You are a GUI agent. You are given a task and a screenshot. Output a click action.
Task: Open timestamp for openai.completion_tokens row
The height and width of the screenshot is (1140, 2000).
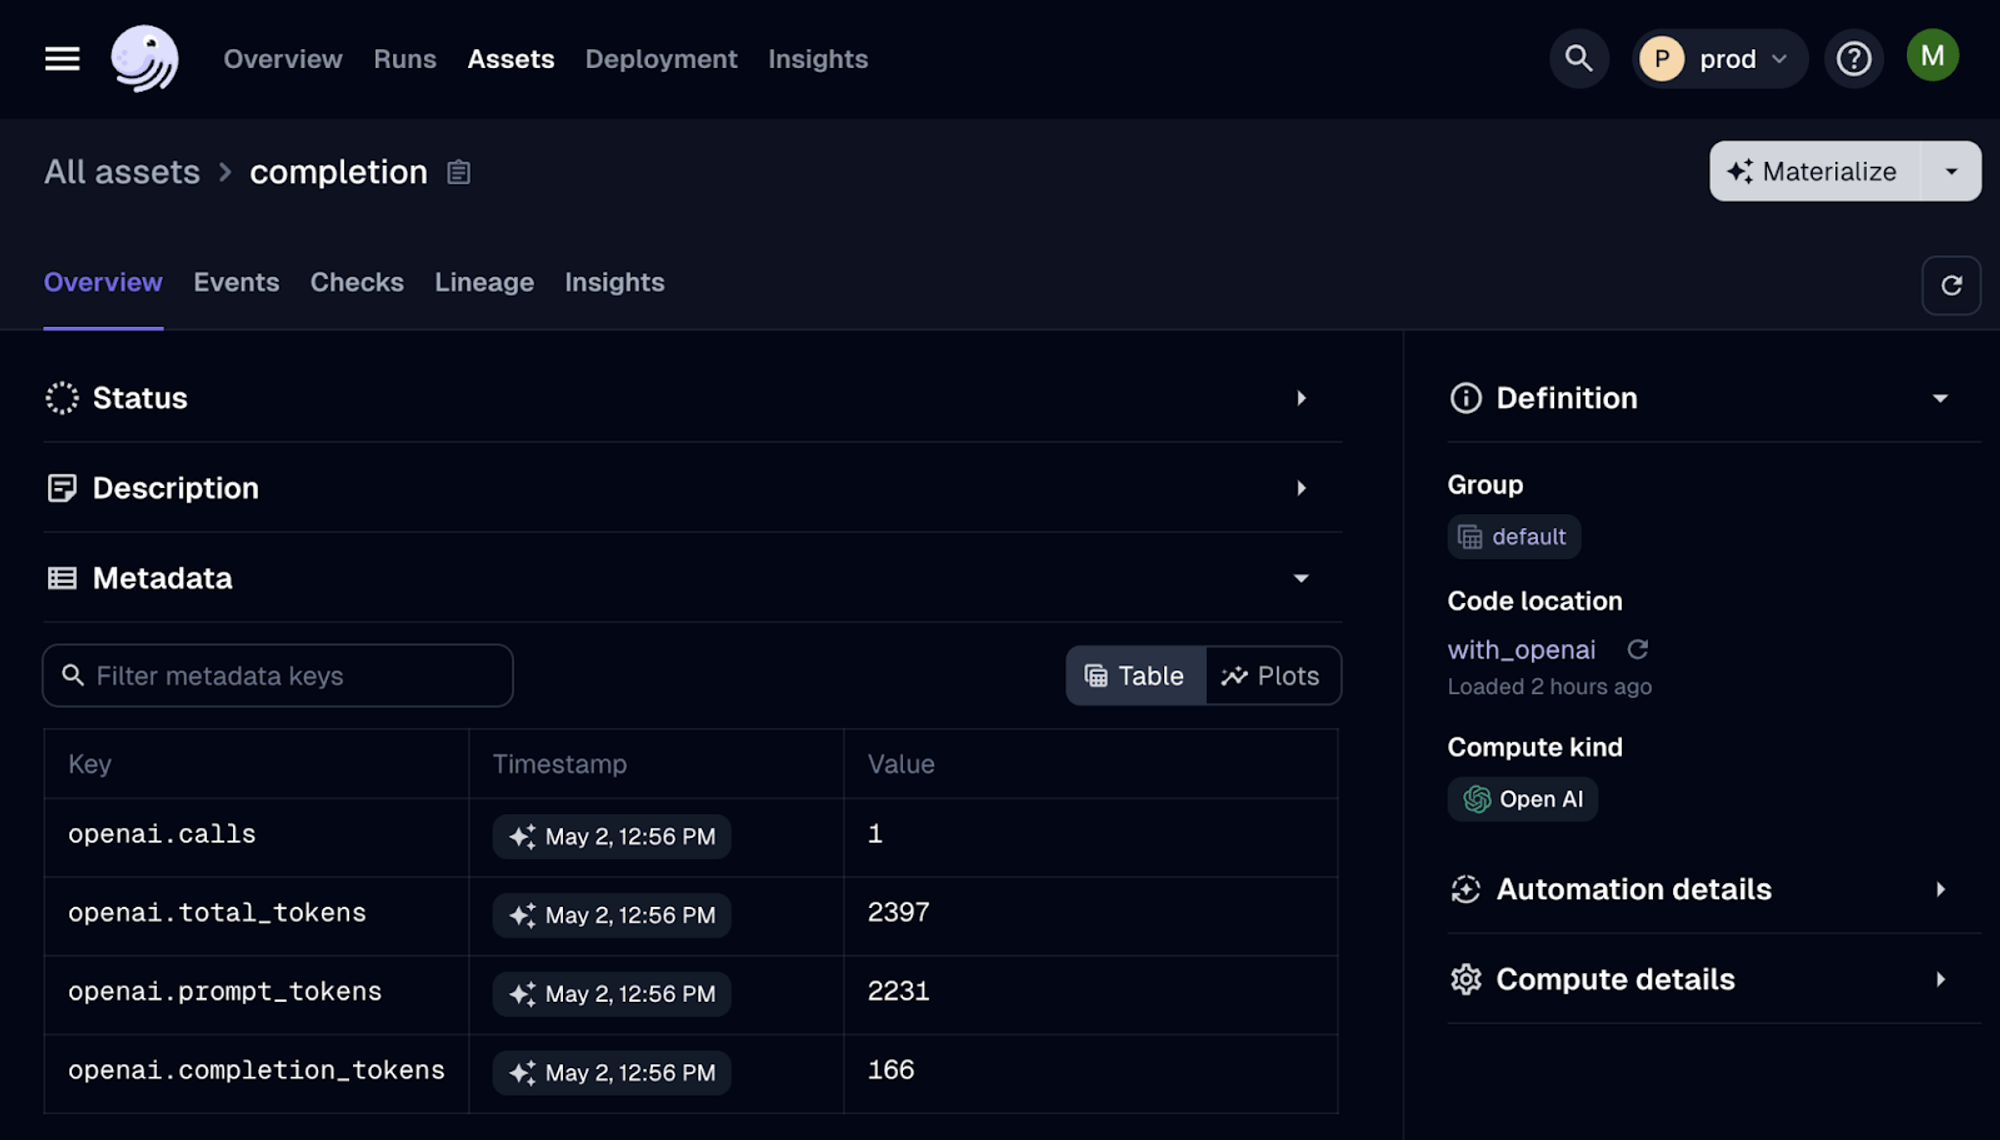(612, 1073)
